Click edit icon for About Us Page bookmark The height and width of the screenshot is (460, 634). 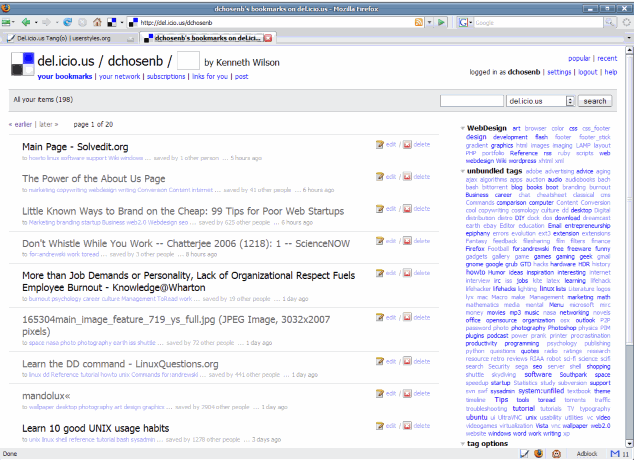pyautogui.click(x=380, y=177)
